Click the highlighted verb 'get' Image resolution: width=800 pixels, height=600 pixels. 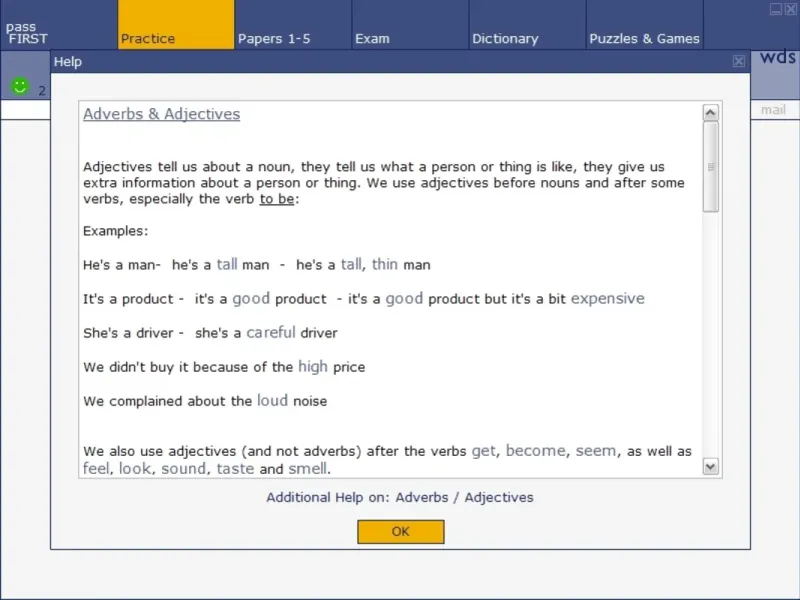(x=484, y=451)
